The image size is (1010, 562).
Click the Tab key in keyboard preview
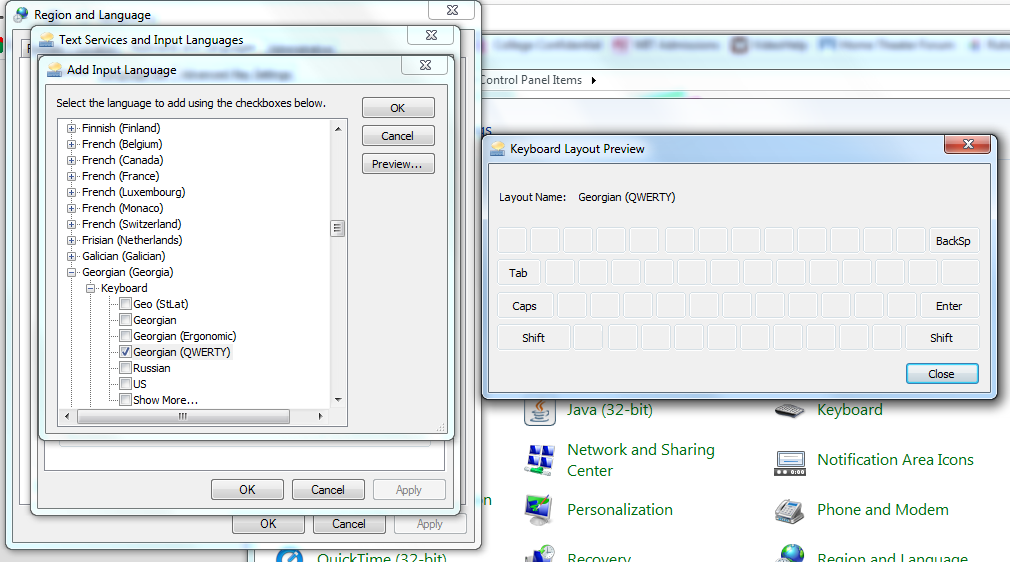[519, 273]
